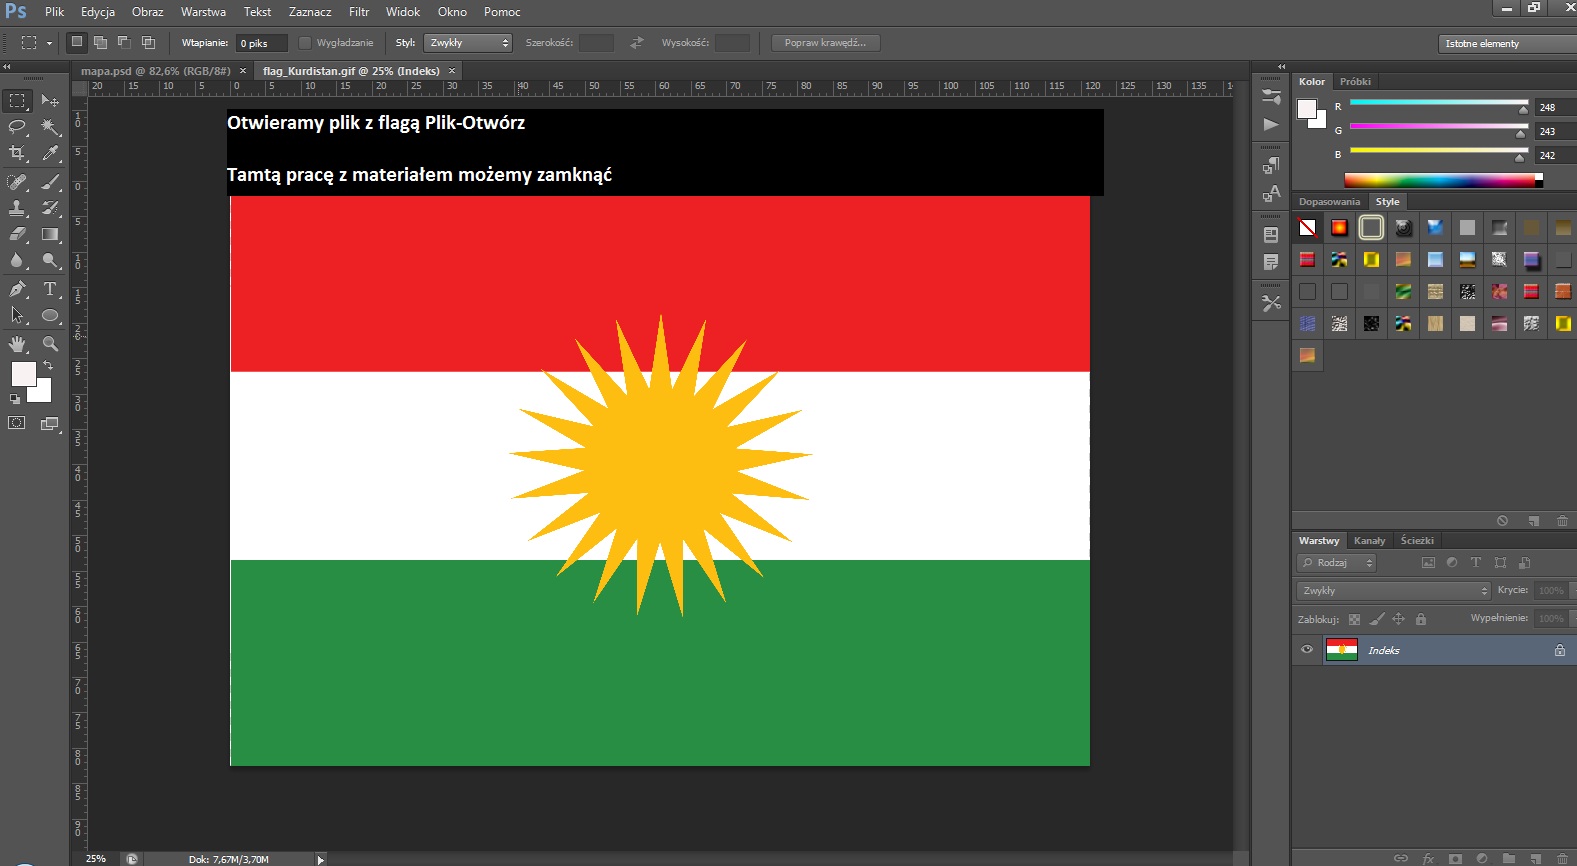Screen dimensions: 1577x866
Task: Select the Eraser tool
Action: 18,234
